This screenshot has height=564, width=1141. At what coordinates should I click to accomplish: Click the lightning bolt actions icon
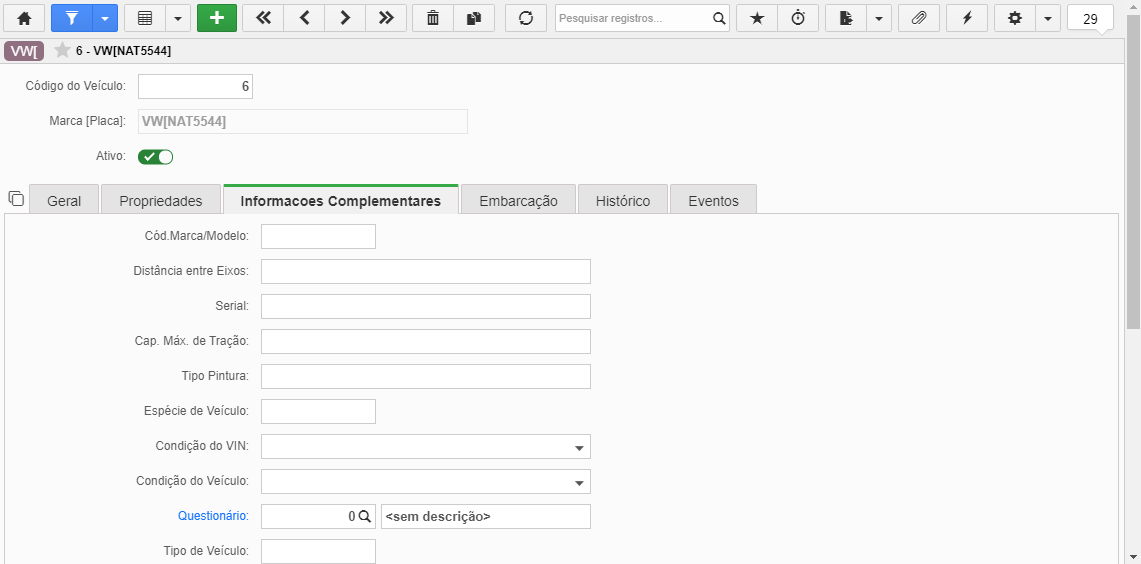point(967,18)
